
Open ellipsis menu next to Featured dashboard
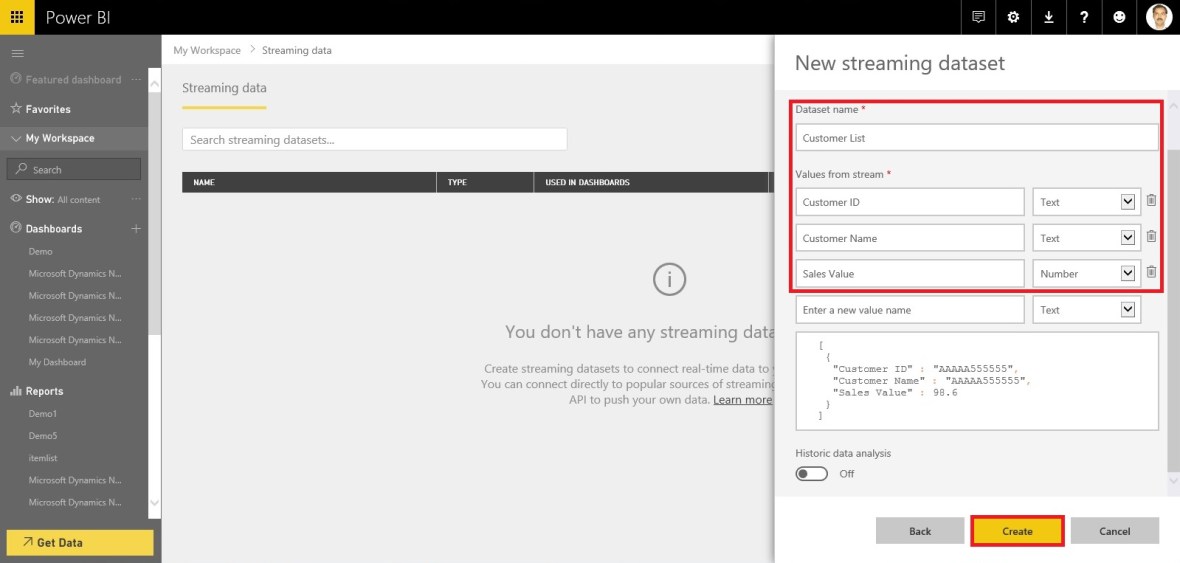coord(136,79)
